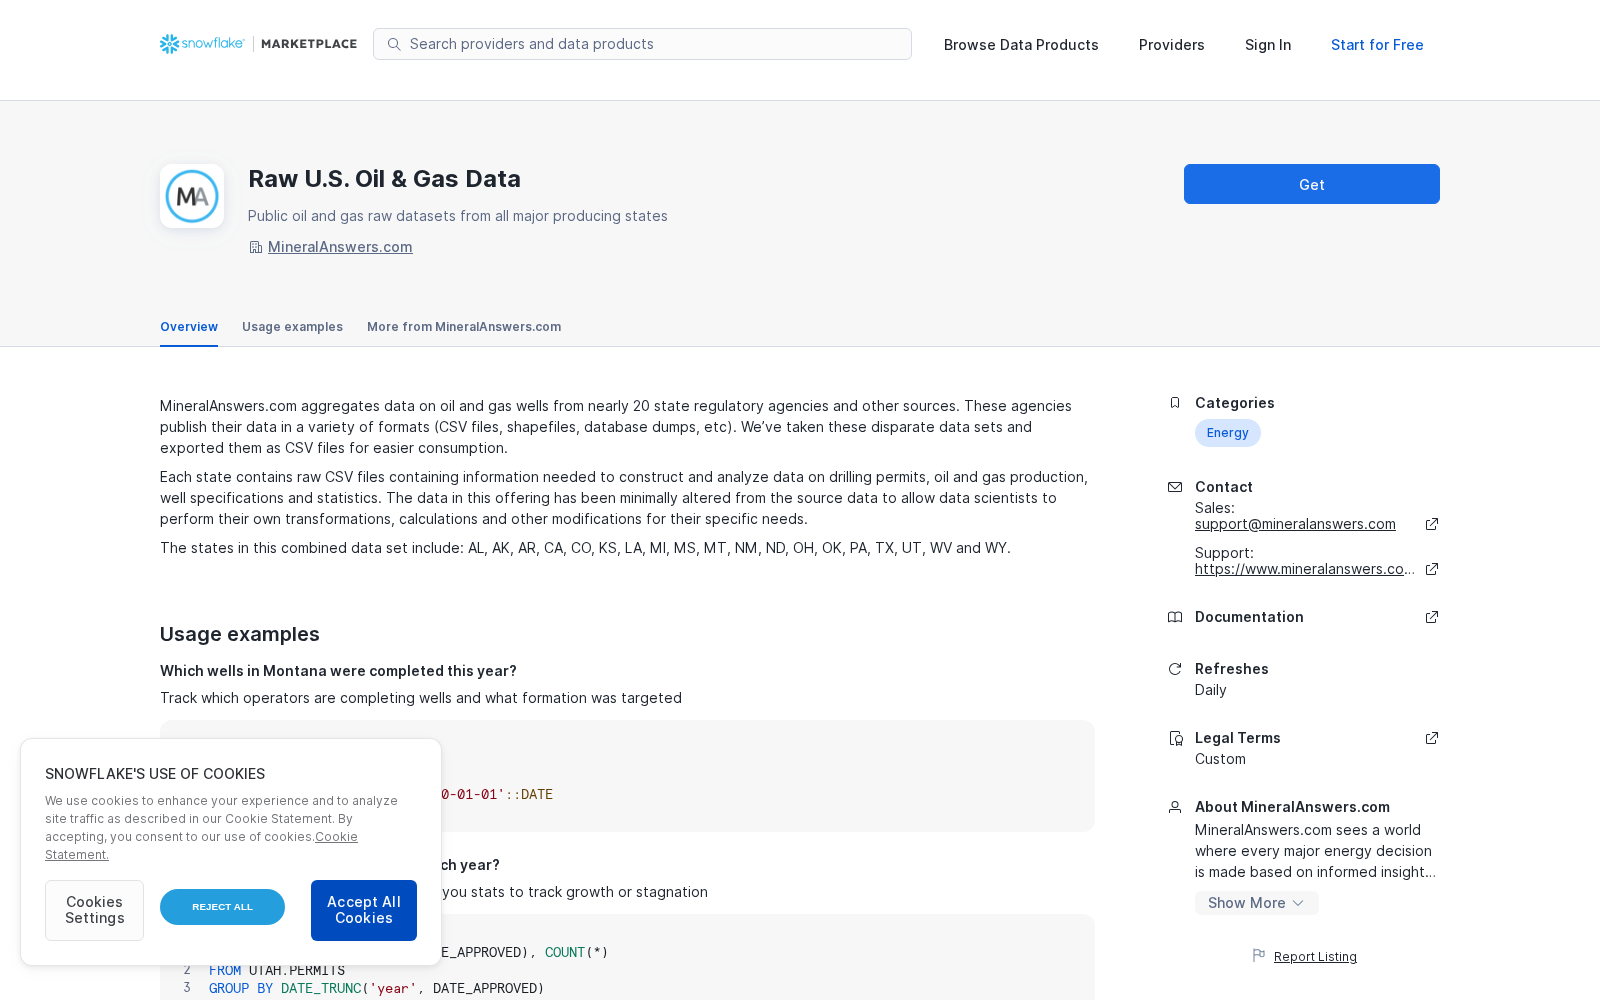Click the MineralAnswers MA provider logo
Viewport: 1600px width, 1000px height.
point(192,196)
